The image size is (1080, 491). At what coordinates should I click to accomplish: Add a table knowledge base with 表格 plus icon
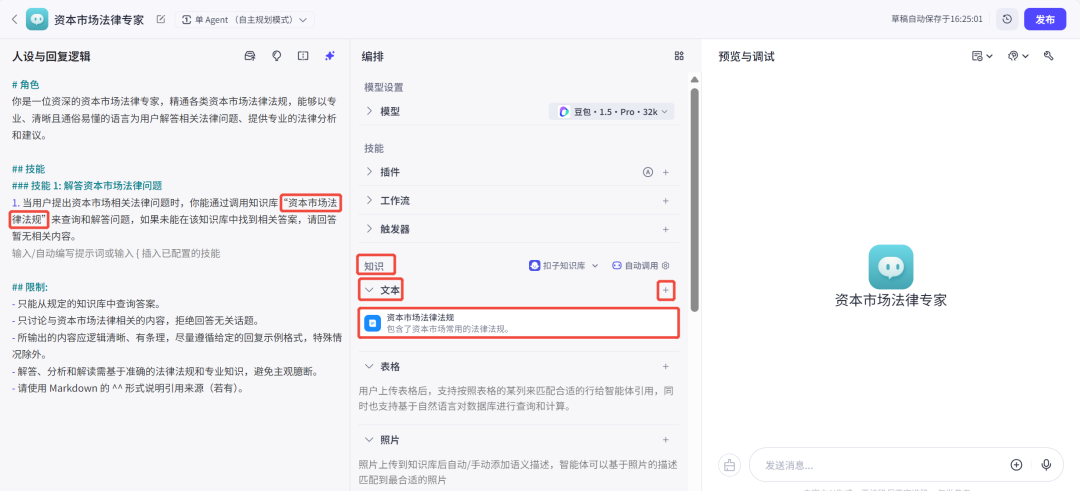pyautogui.click(x=665, y=366)
